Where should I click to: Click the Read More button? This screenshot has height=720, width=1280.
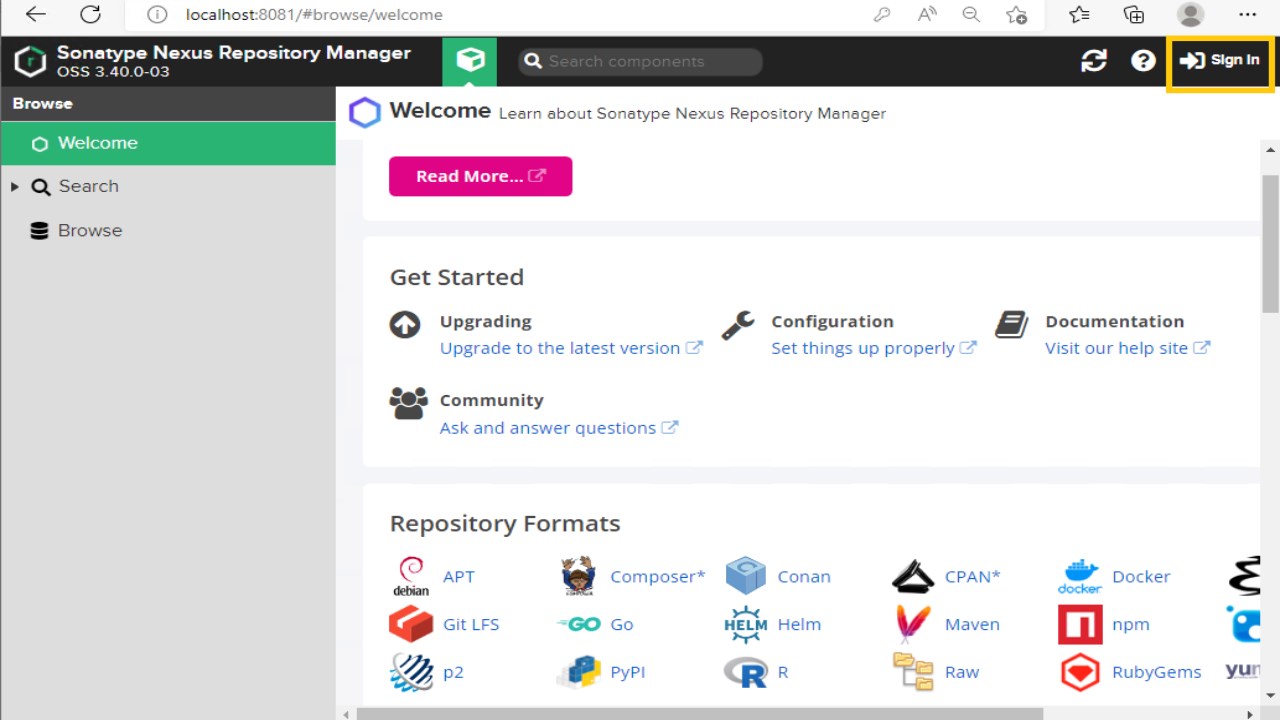pos(480,176)
